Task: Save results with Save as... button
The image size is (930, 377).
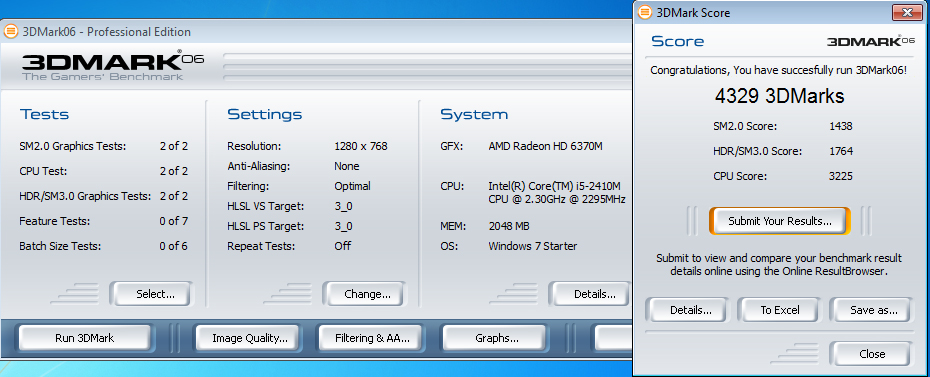Action: pyautogui.click(x=871, y=309)
